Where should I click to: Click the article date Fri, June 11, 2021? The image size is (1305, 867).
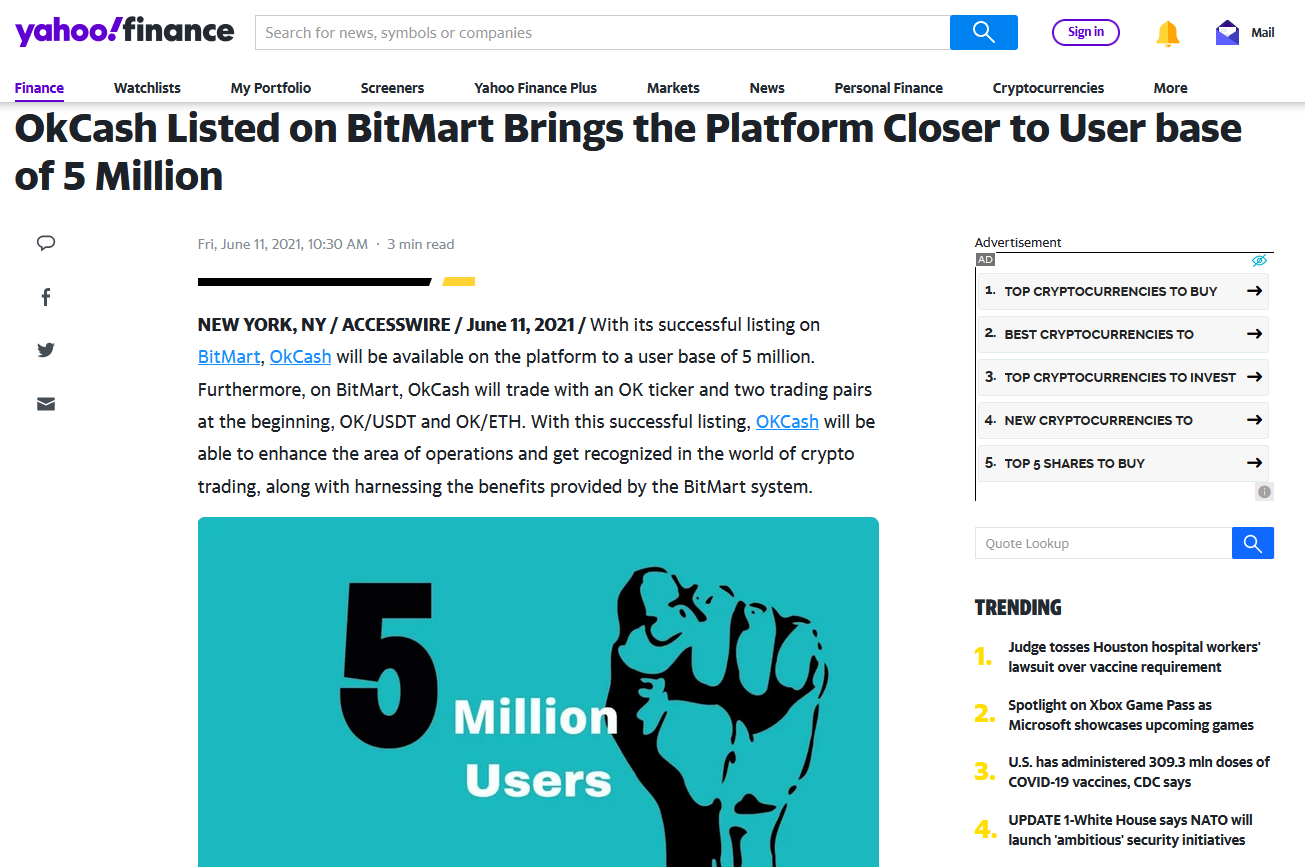[x=283, y=244]
